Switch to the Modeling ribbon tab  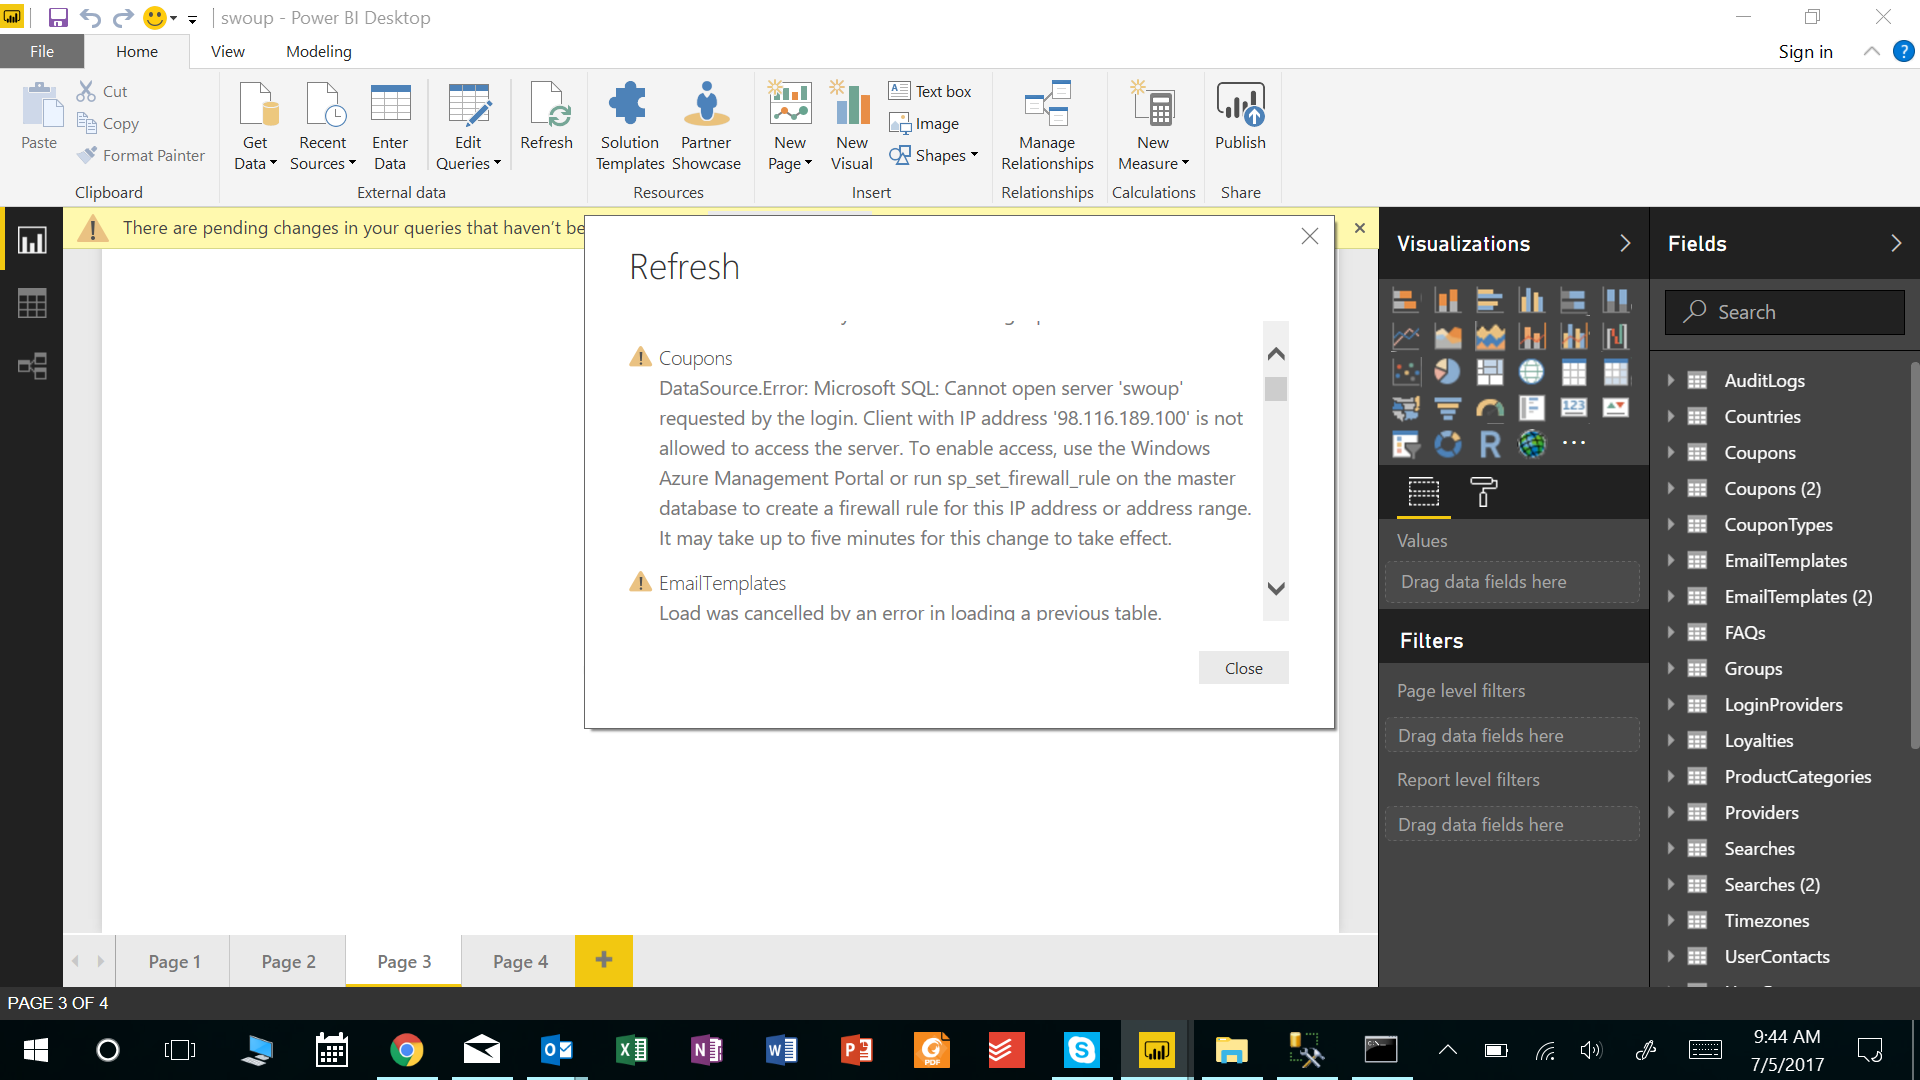318,51
